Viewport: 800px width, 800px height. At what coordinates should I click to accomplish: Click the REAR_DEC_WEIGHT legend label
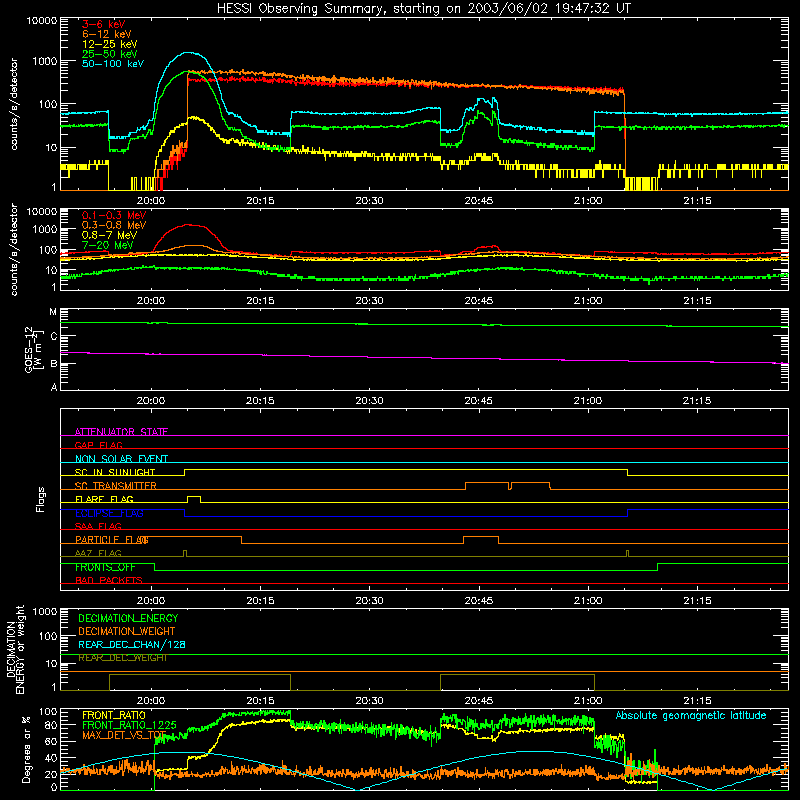[x=123, y=658]
